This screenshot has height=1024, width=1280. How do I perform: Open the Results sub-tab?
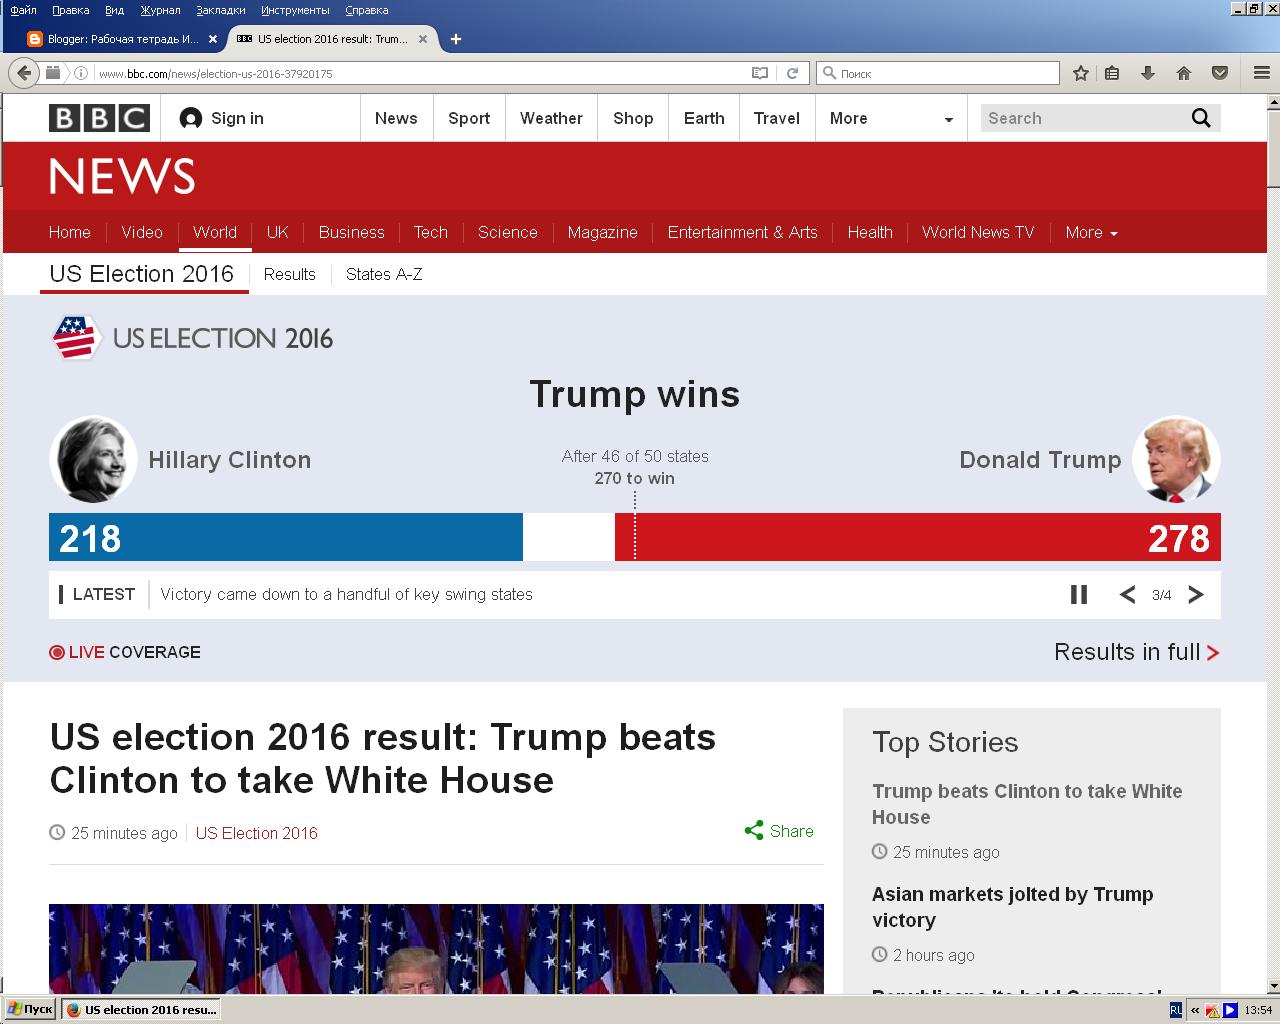tap(289, 274)
